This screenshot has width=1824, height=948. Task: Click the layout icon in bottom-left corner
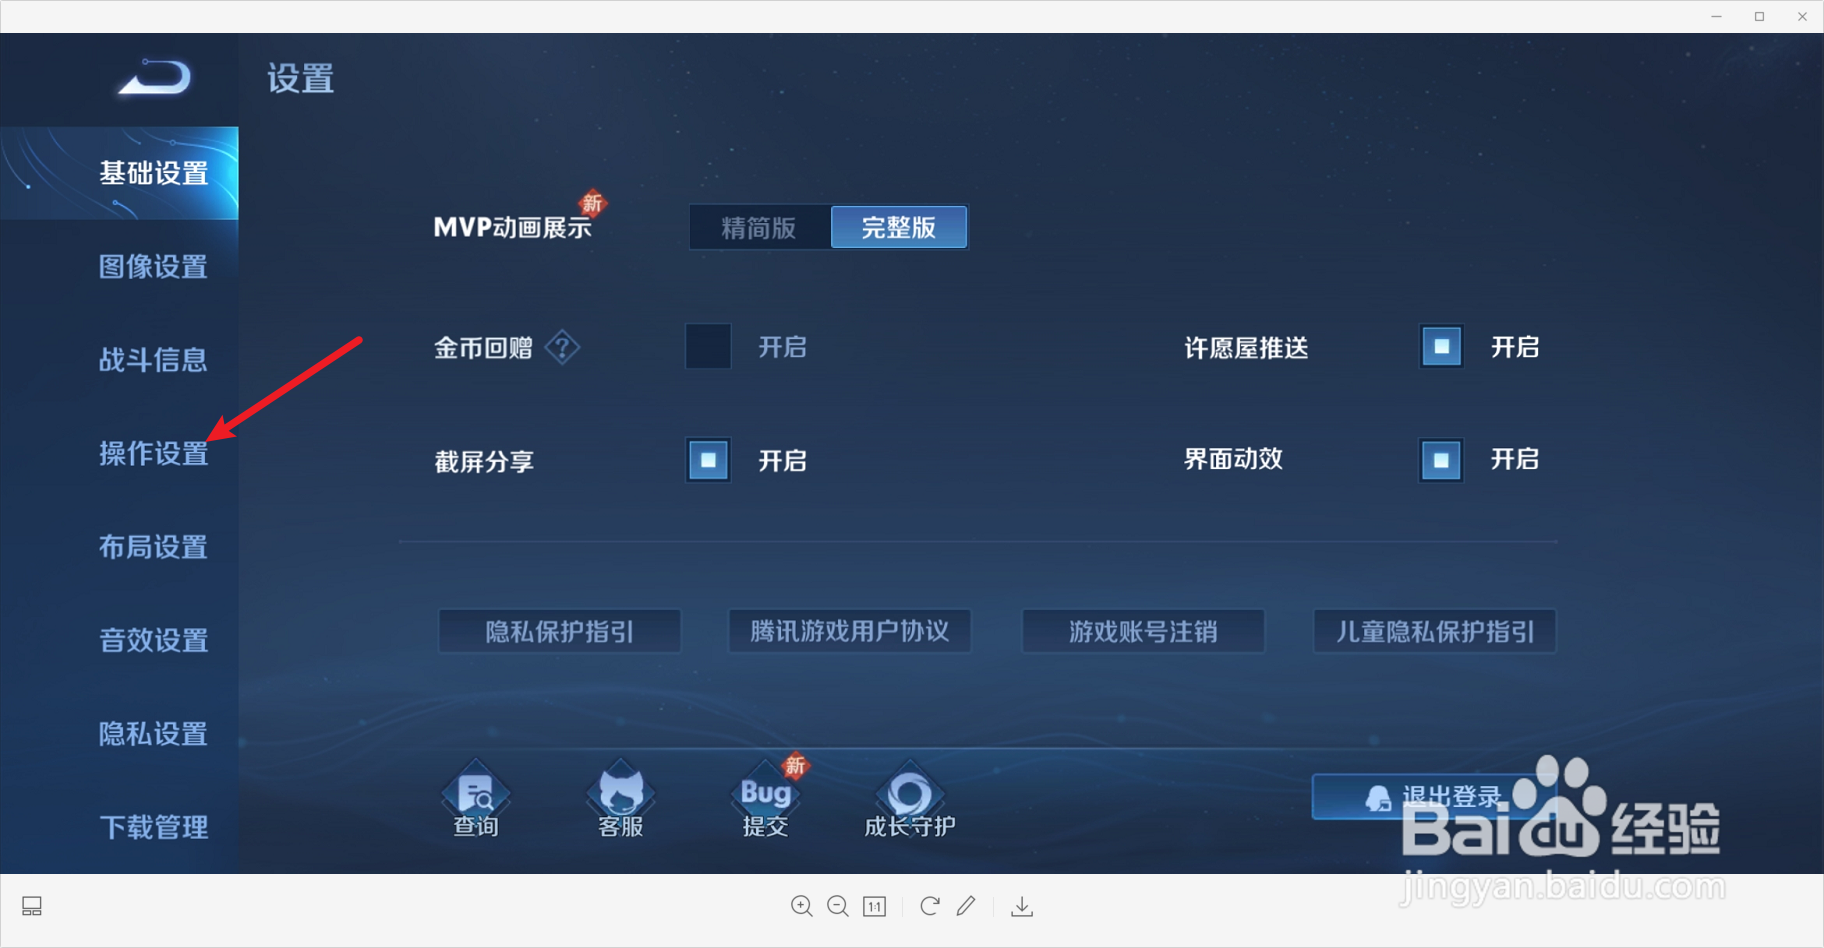31,906
